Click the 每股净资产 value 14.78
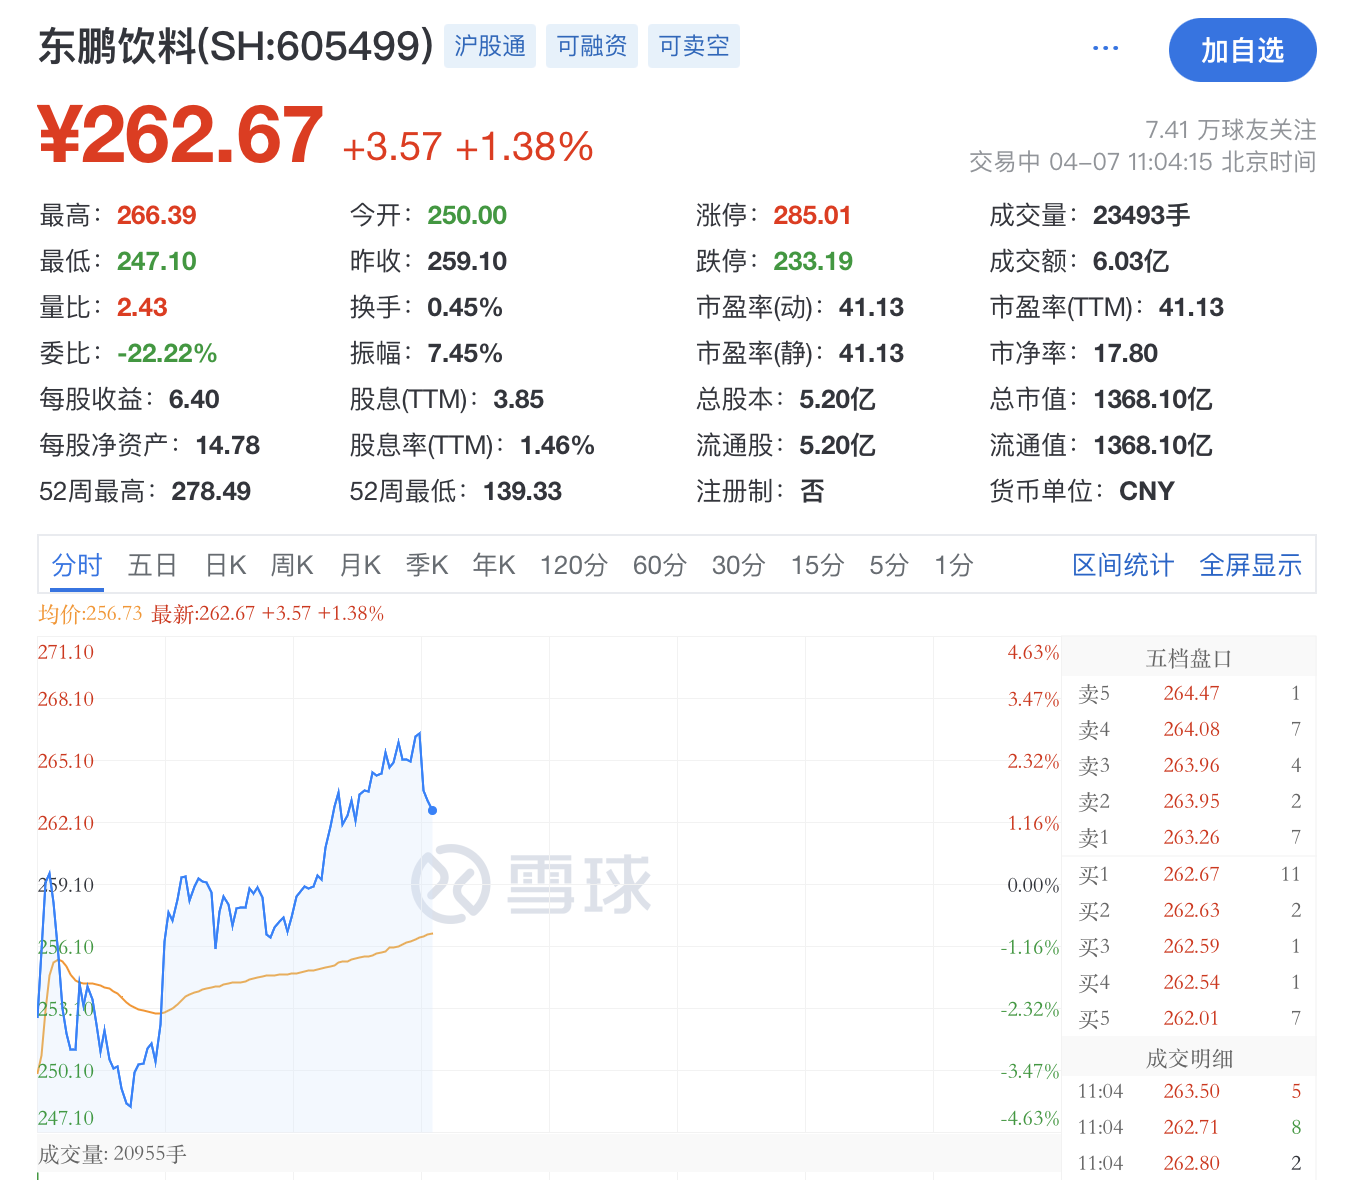Viewport: 1346px width, 1180px height. pyautogui.click(x=228, y=445)
